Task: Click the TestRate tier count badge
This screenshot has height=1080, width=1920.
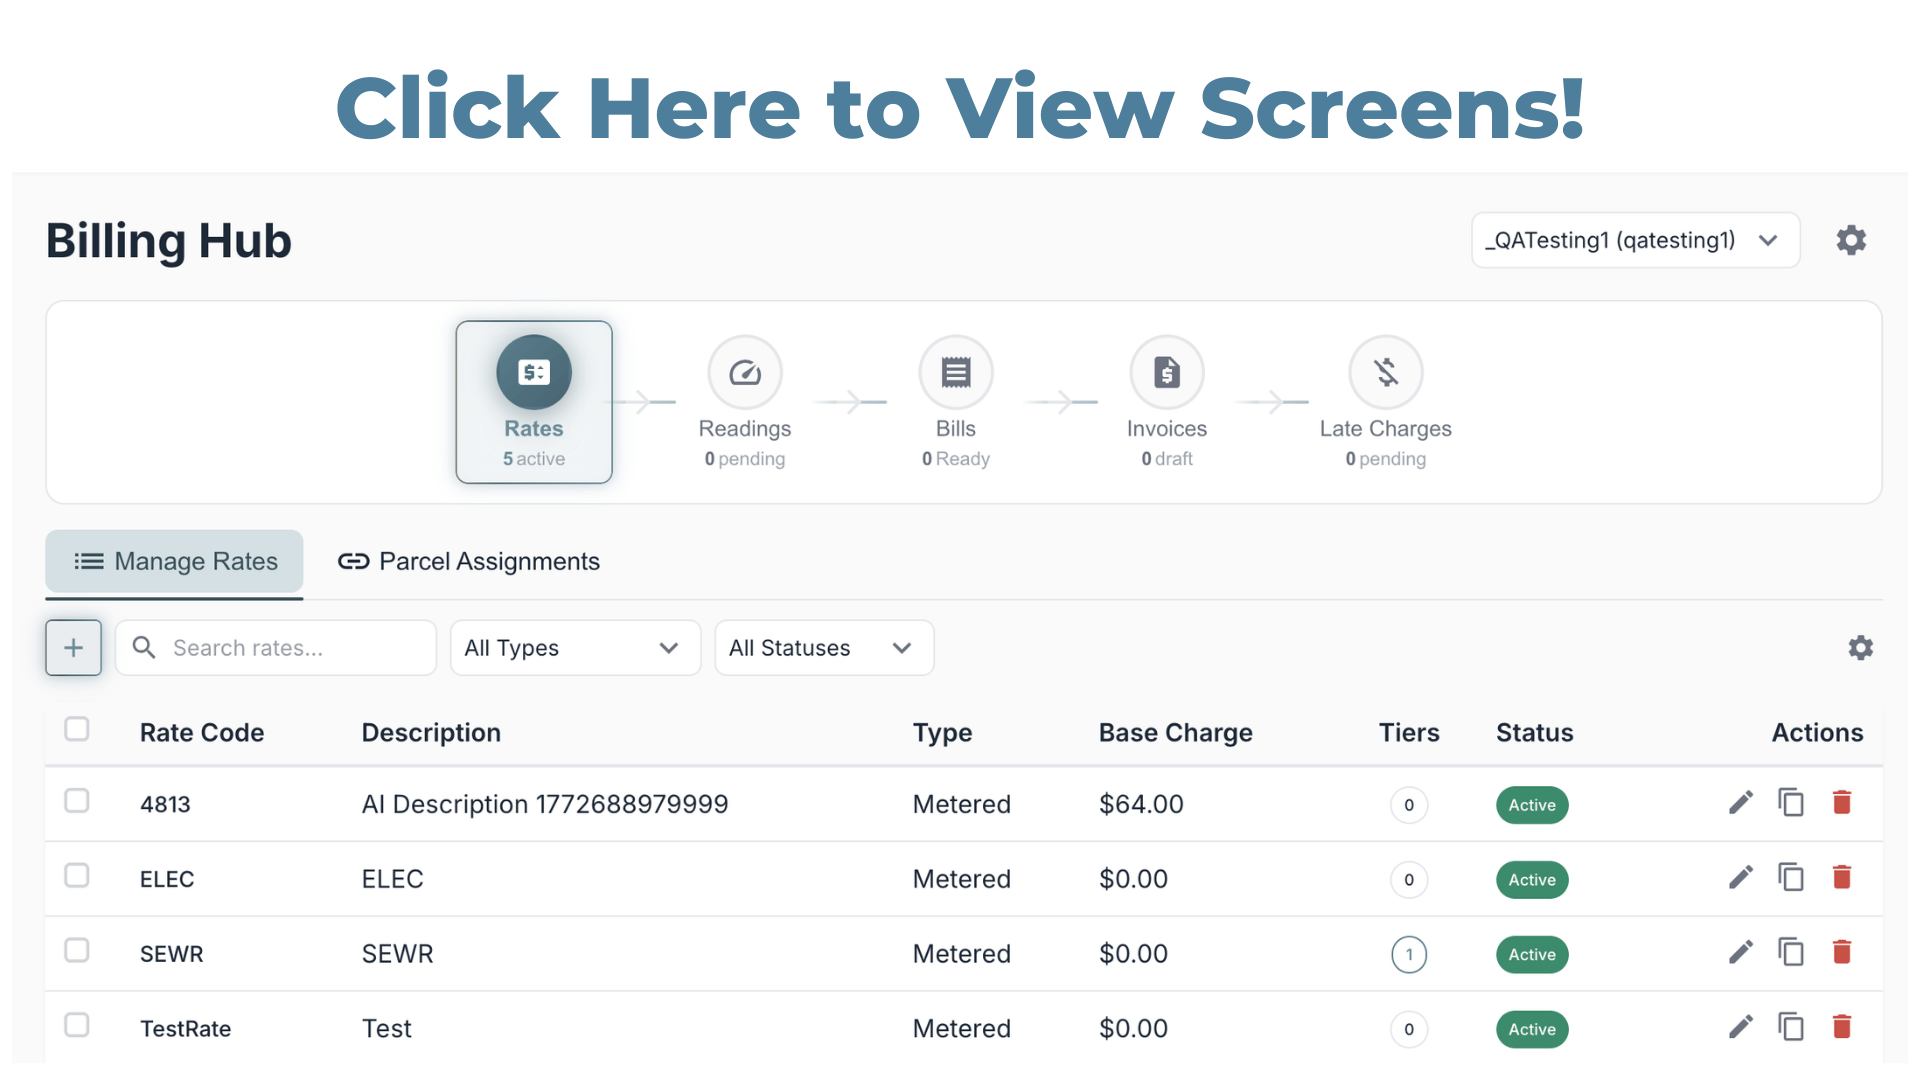Action: 1409,1029
